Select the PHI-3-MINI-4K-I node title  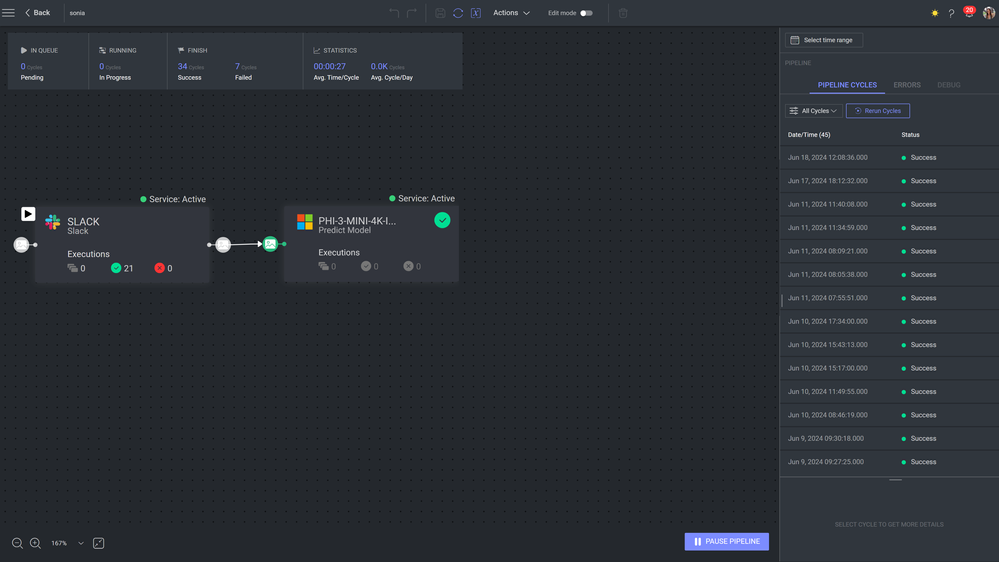(x=357, y=221)
